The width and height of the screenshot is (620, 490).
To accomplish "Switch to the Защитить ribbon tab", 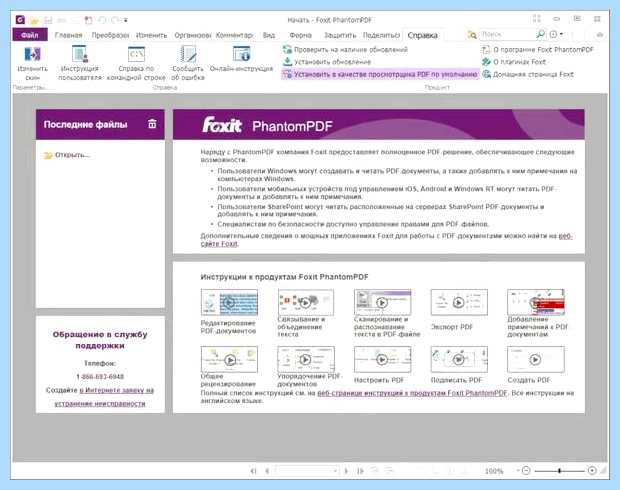I will click(340, 35).
